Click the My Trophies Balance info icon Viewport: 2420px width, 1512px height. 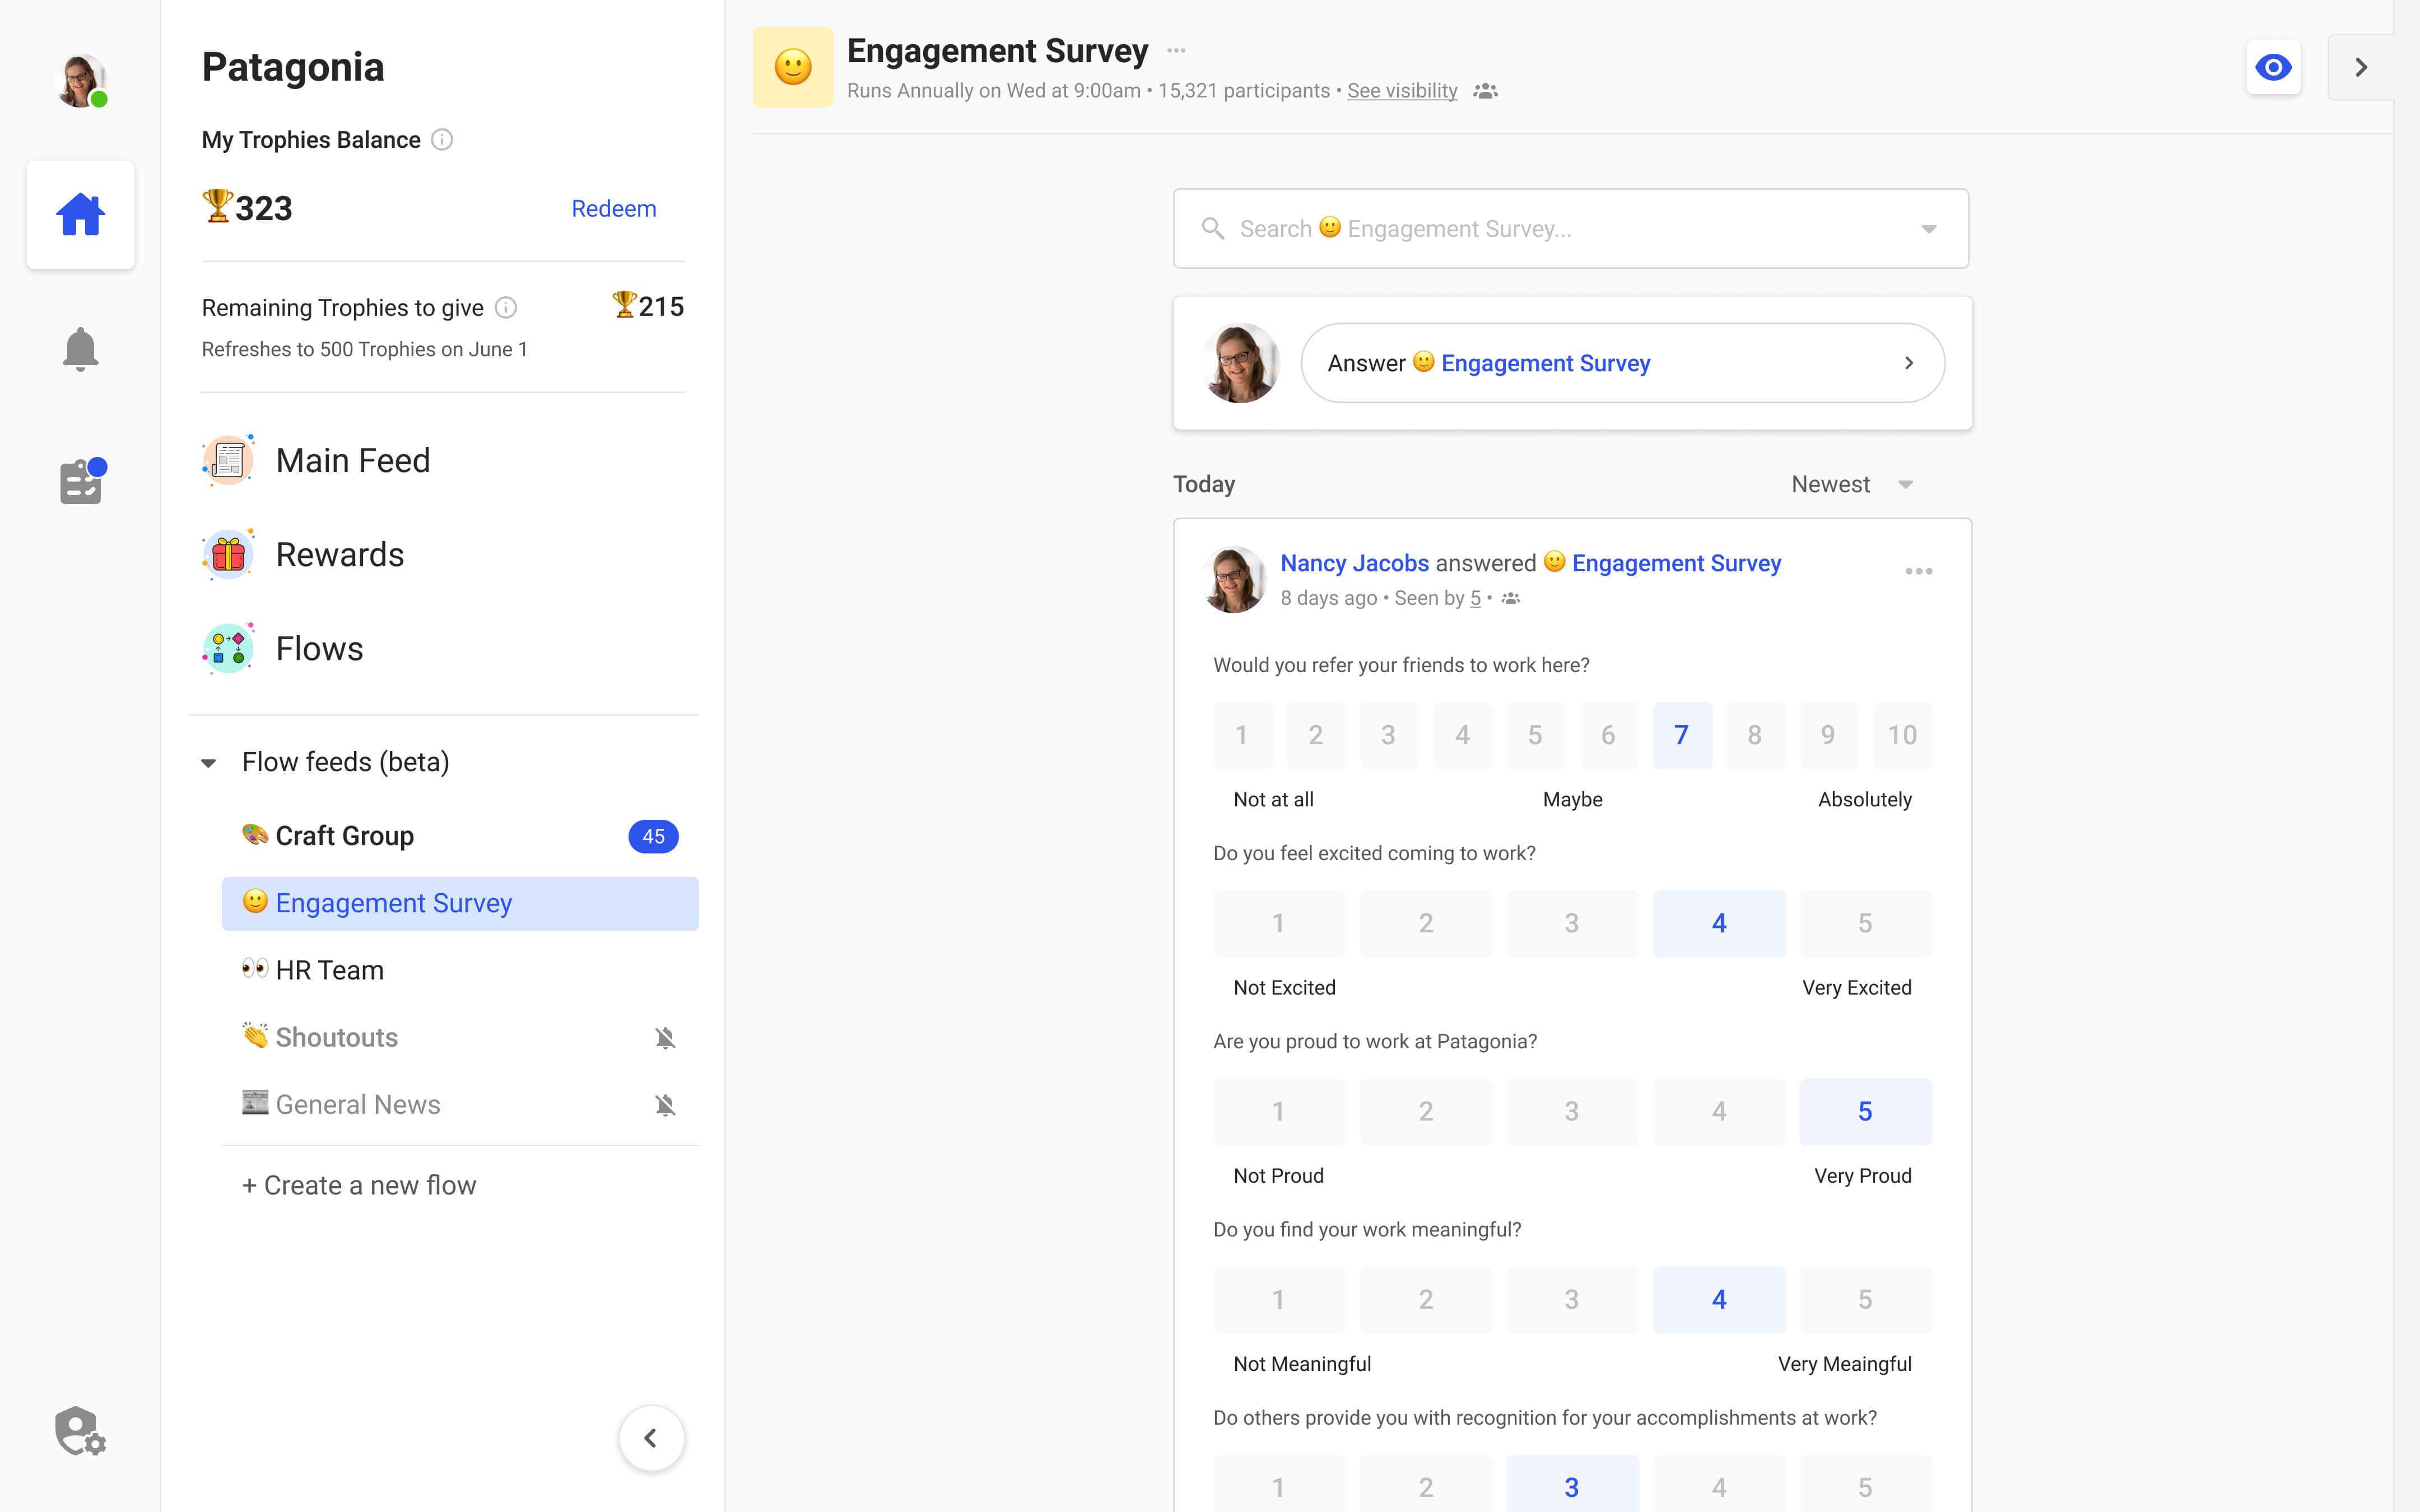(x=442, y=140)
